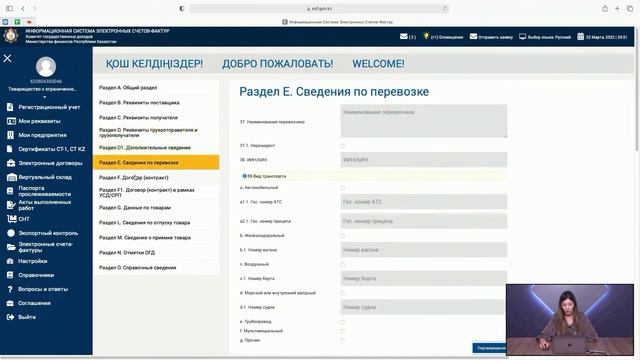
Task: Click the Safari sidebar toggle icon
Action: [x=9, y=8]
